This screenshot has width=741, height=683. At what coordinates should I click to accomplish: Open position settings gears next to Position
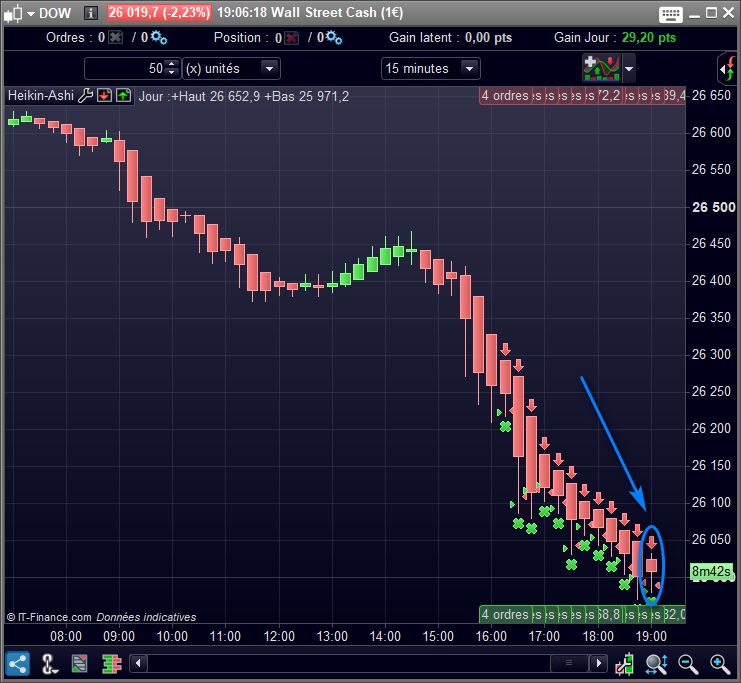[x=334, y=38]
